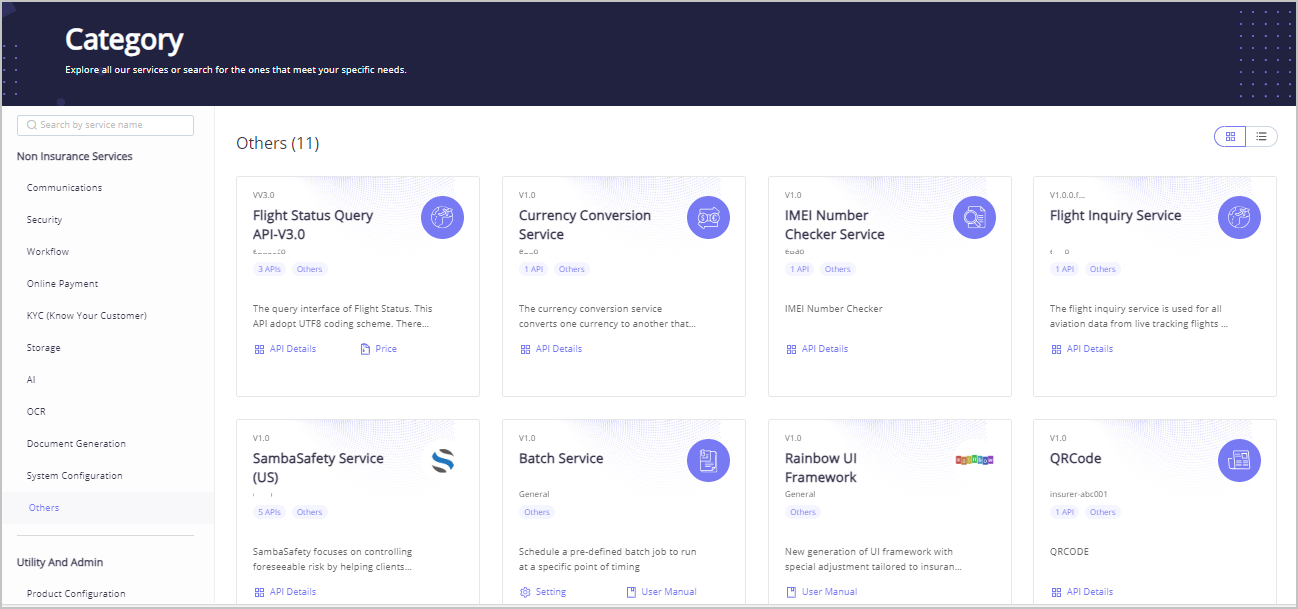Image resolution: width=1298 pixels, height=609 pixels.
Task: Click the search by service name field
Action: 105,125
